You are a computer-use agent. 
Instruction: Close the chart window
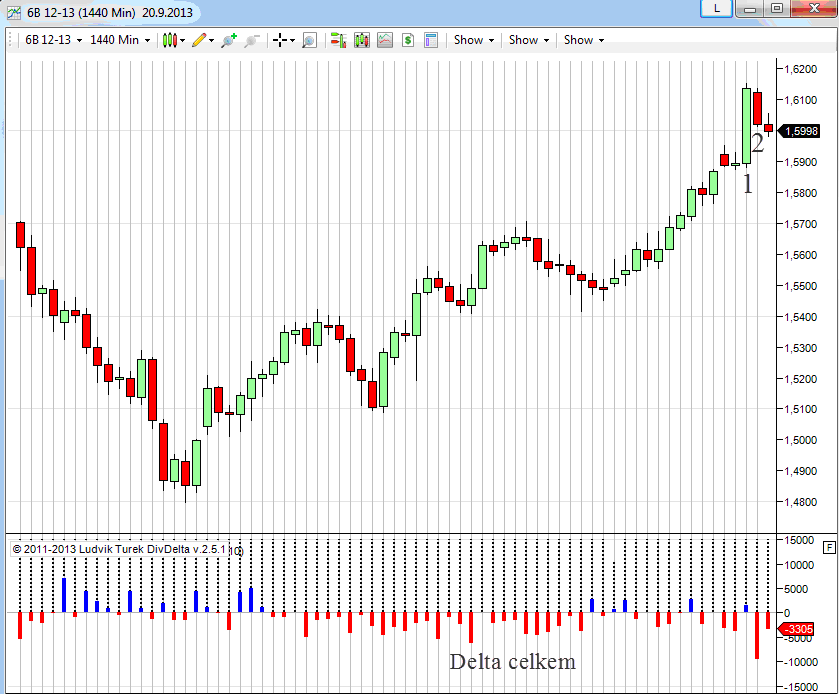(814, 9)
